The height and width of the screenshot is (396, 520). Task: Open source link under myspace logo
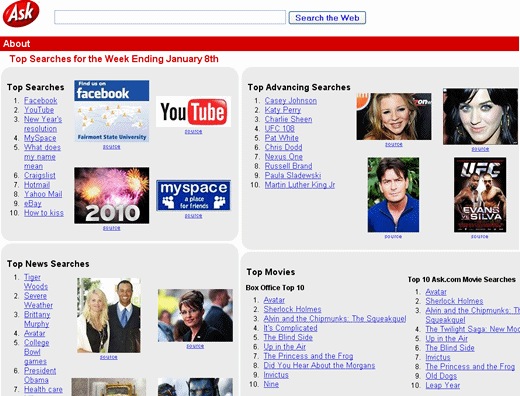tap(193, 216)
